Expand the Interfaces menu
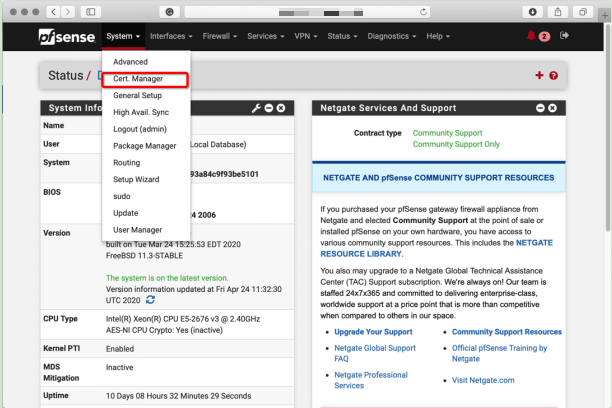This screenshot has width=612, height=408. point(171,36)
